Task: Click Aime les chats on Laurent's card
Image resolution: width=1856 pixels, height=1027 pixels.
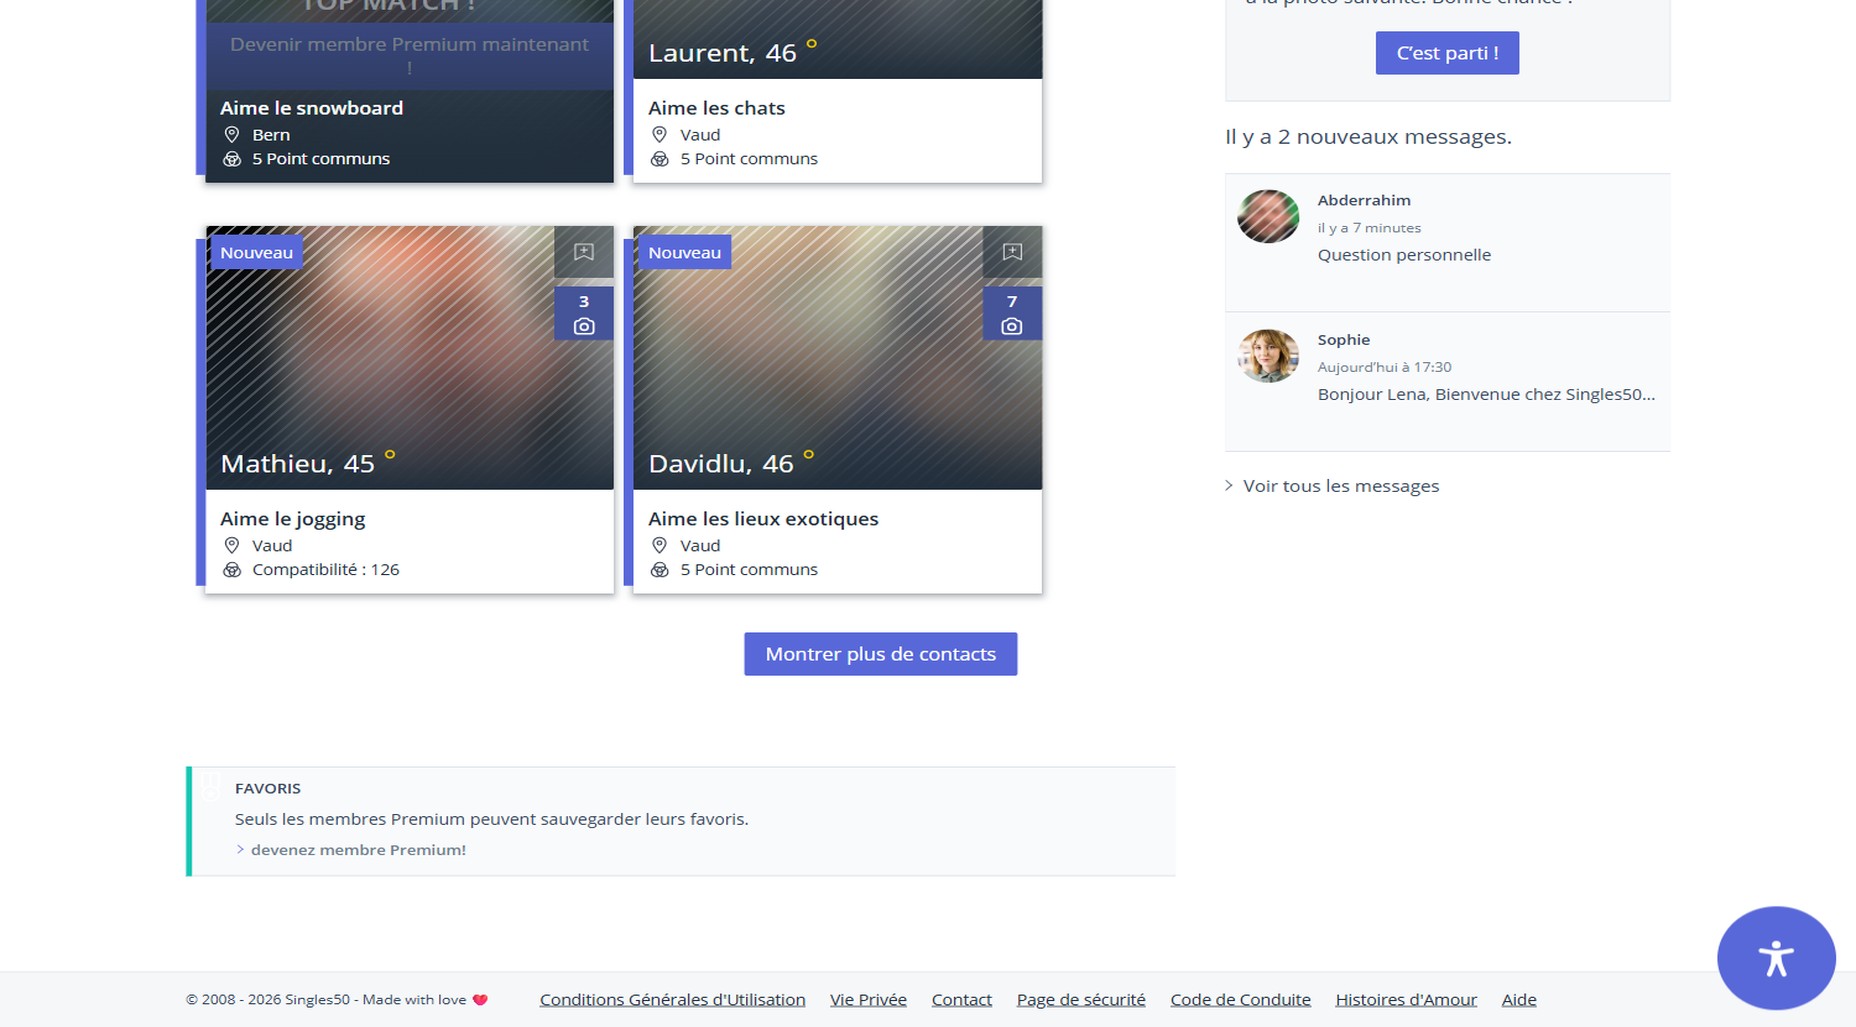Action: [x=716, y=108]
